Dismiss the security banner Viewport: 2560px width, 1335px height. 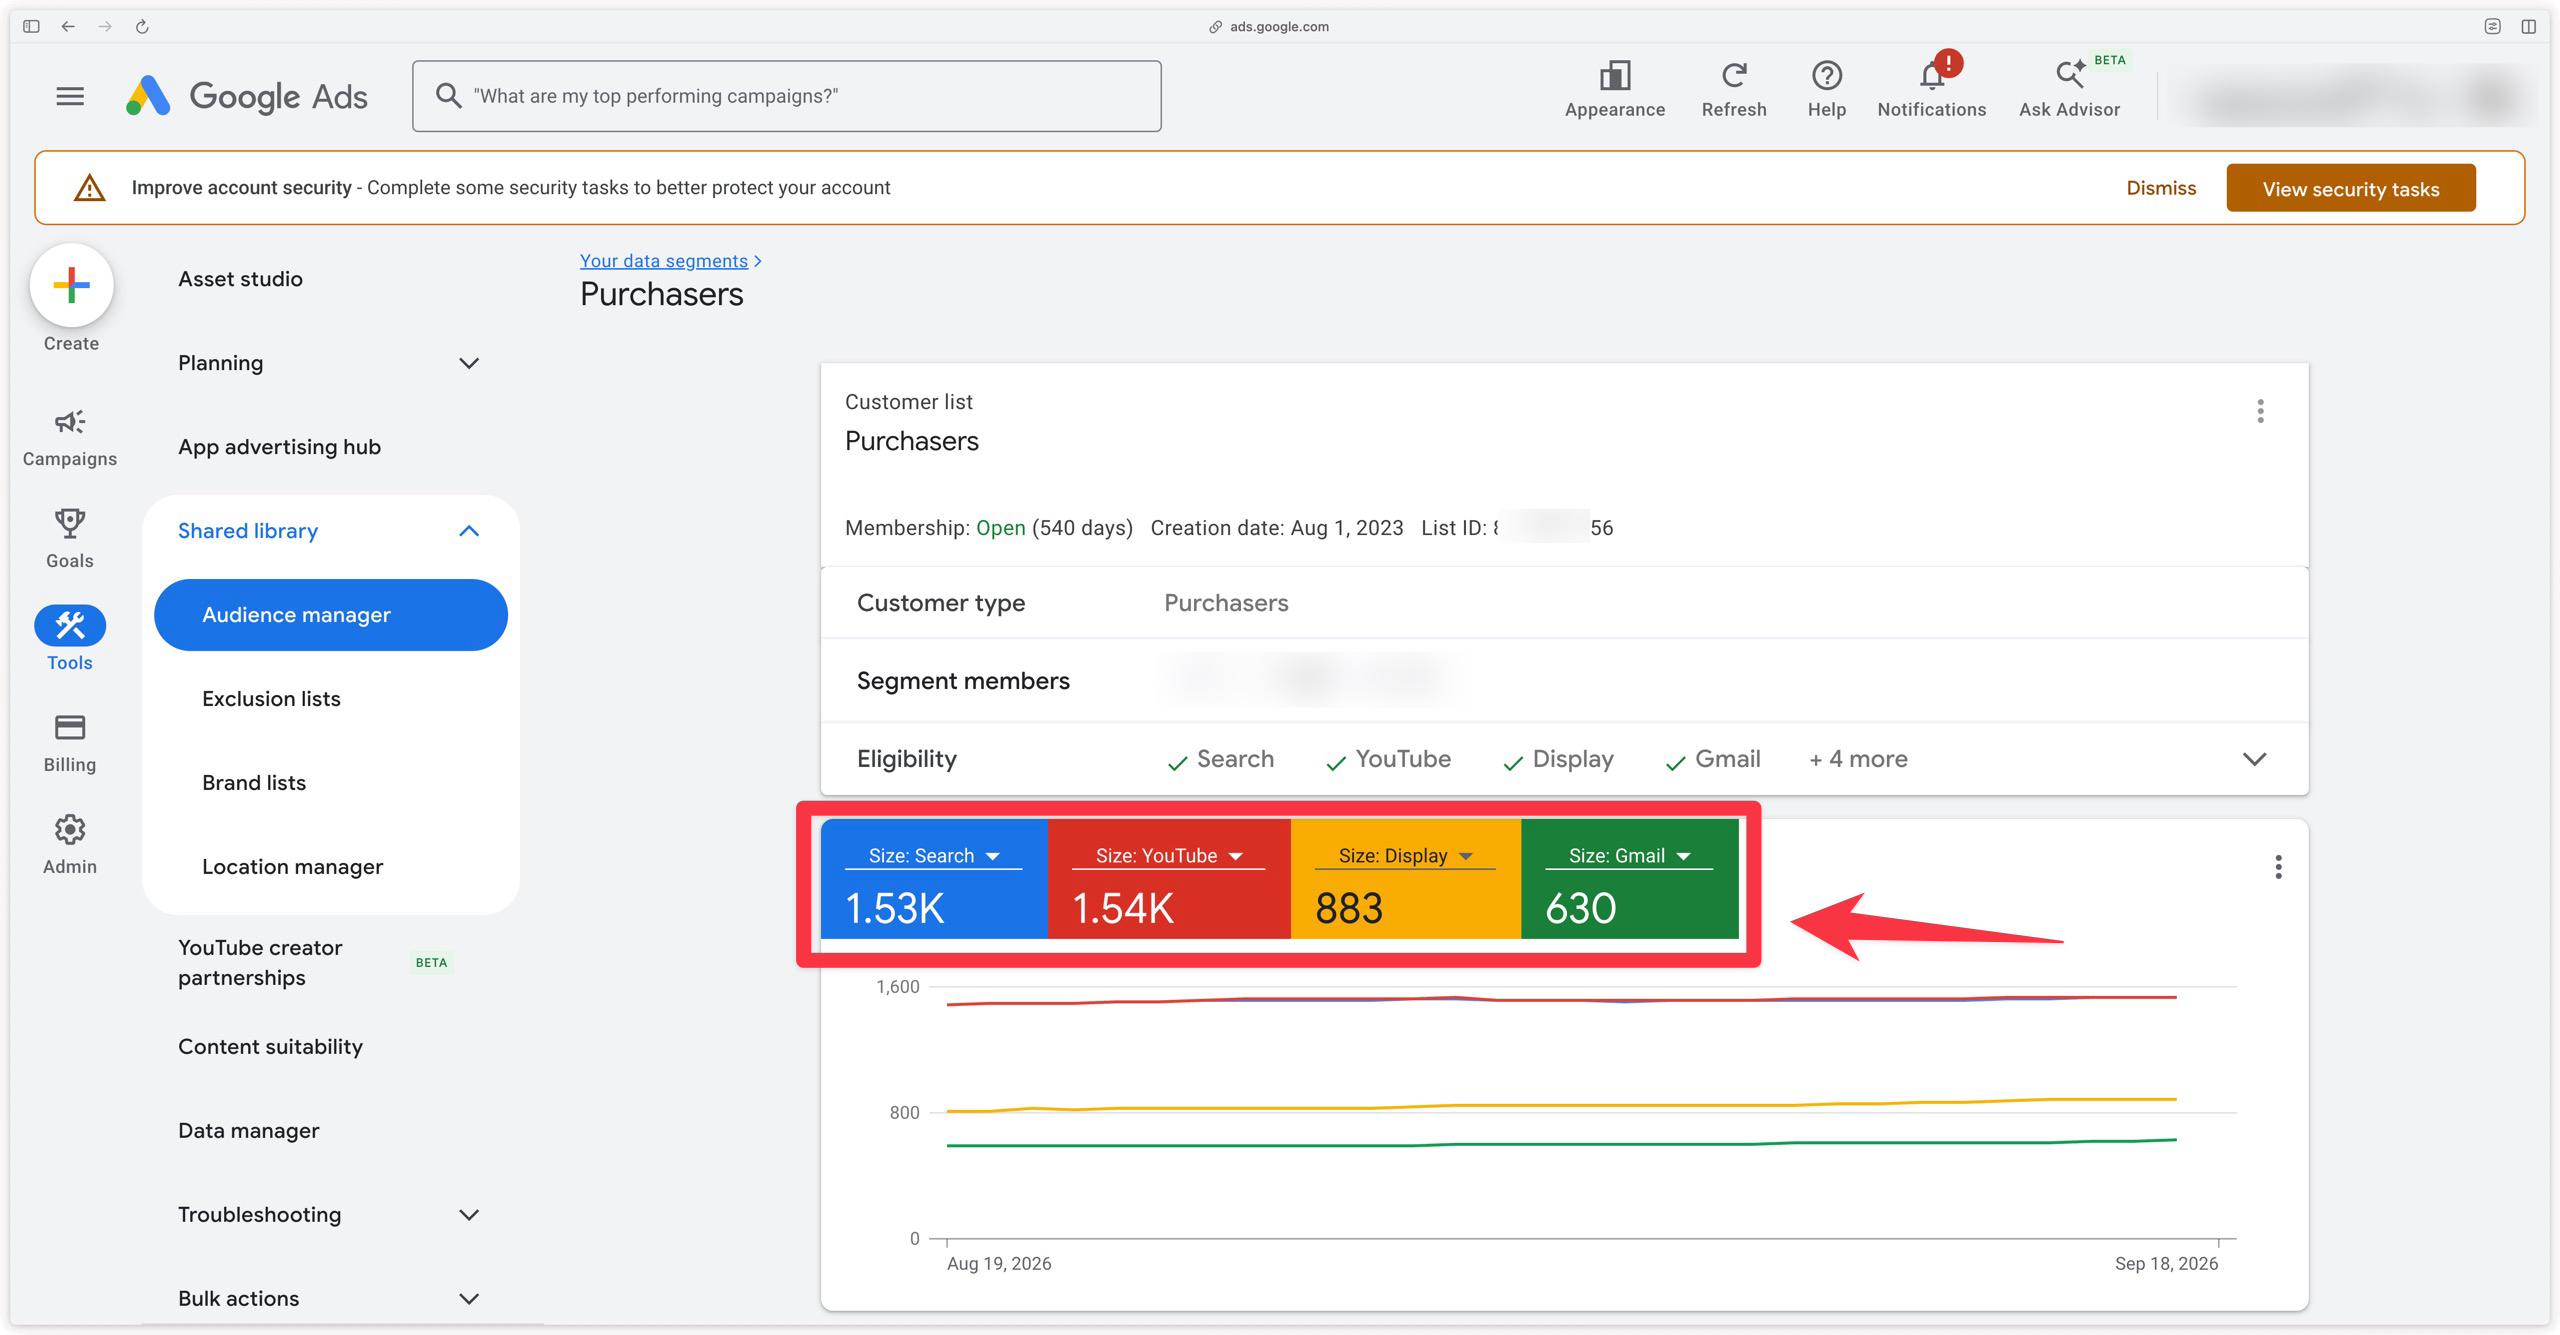(2161, 188)
